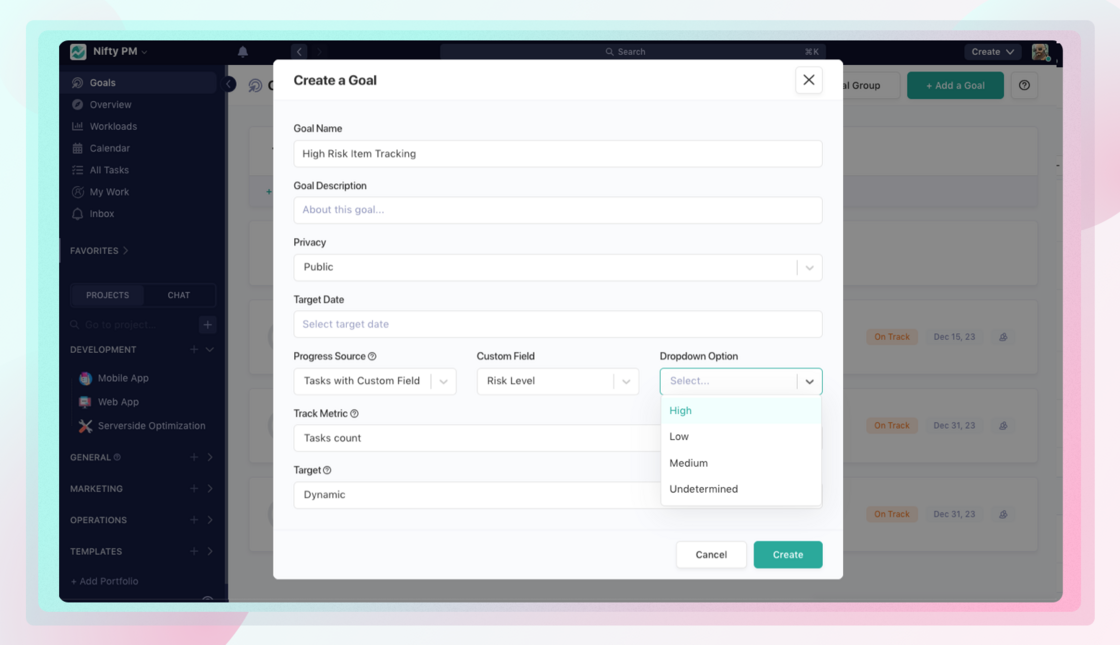
Task: Open the Privacy dropdown
Action: 557,268
